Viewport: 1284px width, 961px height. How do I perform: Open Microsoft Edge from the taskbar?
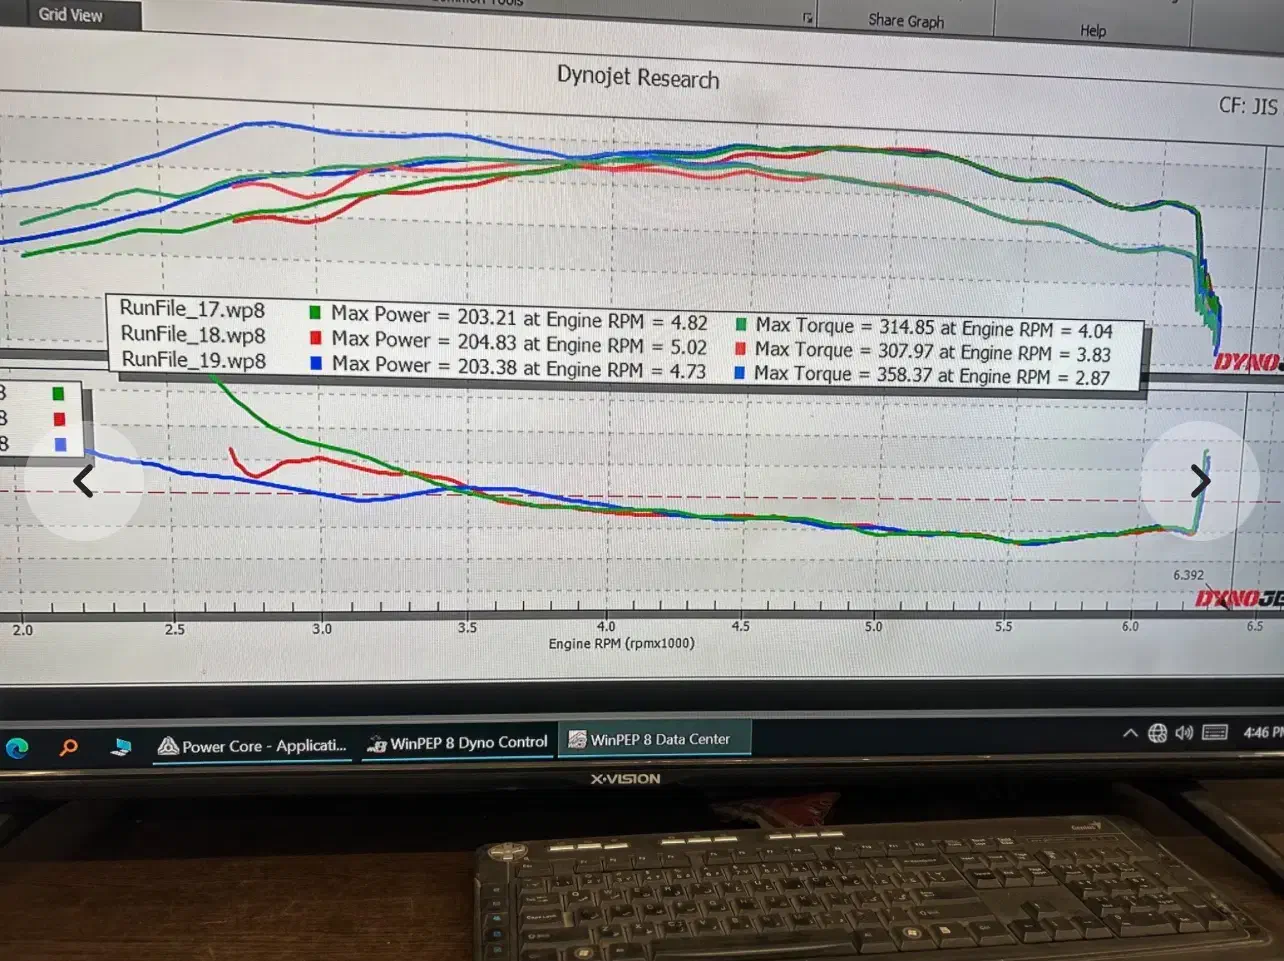click(x=17, y=747)
